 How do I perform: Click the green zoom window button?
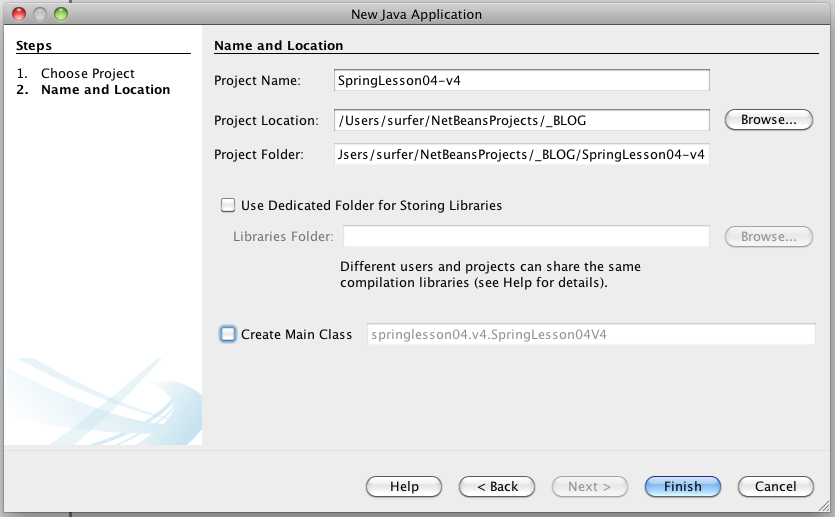coord(61,14)
